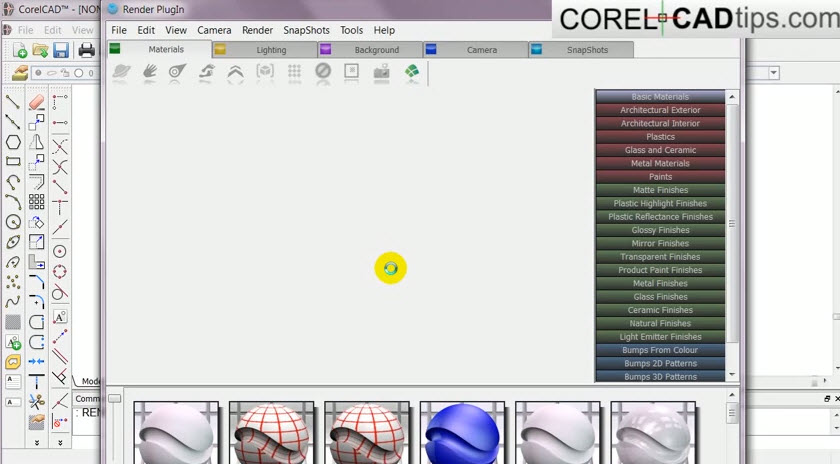
Task: Click the bracketed cube icon in materials toolbar
Action: pyautogui.click(x=265, y=71)
